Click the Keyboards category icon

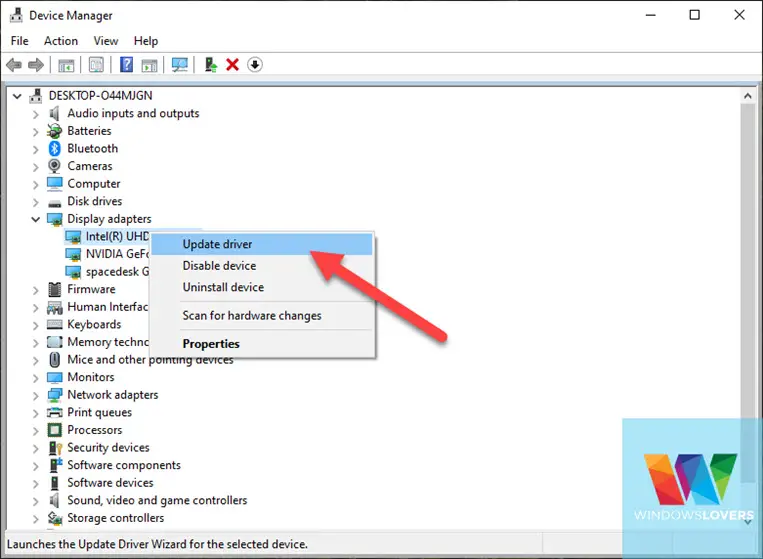pyautogui.click(x=54, y=325)
